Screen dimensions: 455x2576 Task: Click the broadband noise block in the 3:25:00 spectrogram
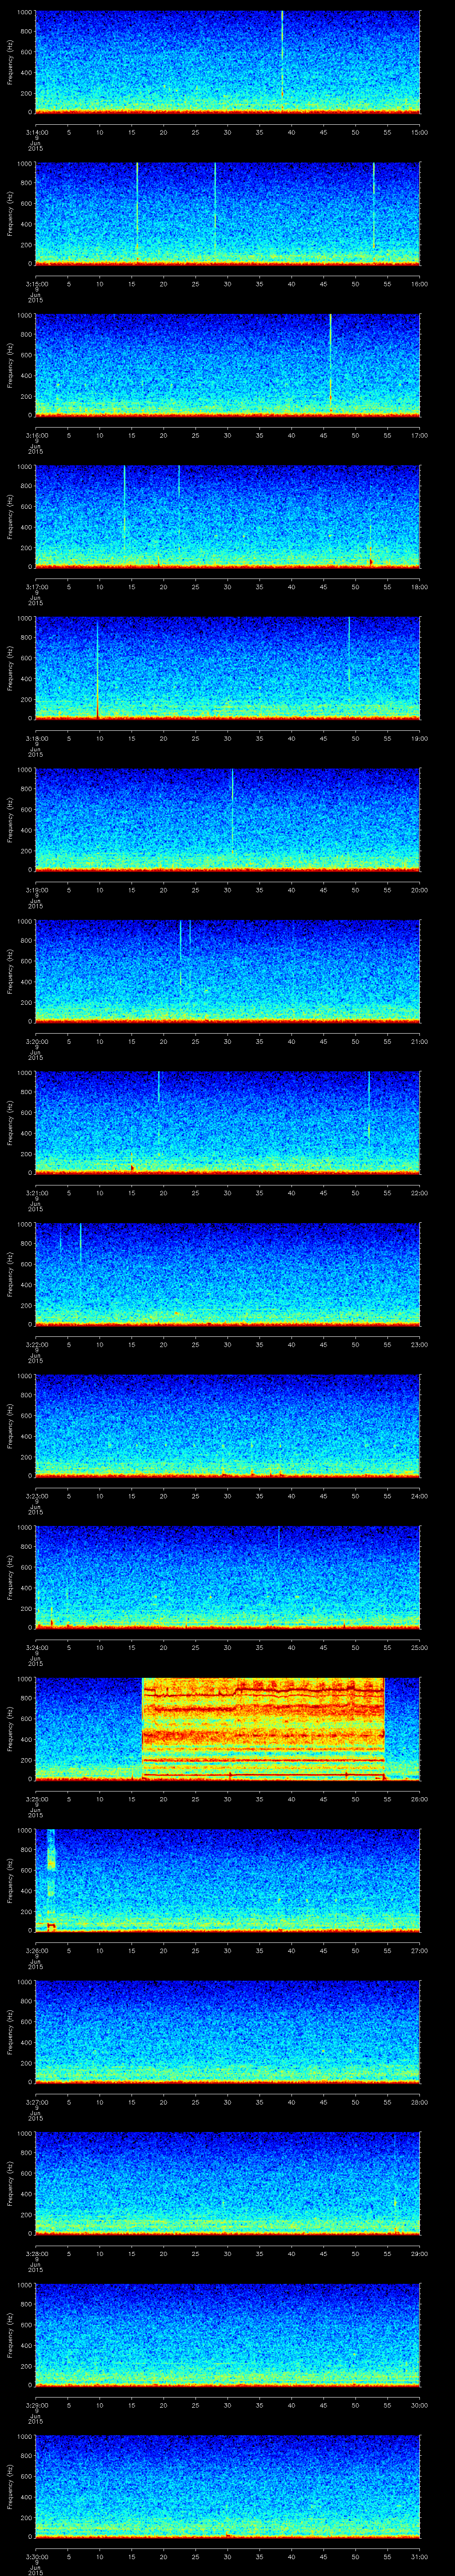click(263, 1728)
